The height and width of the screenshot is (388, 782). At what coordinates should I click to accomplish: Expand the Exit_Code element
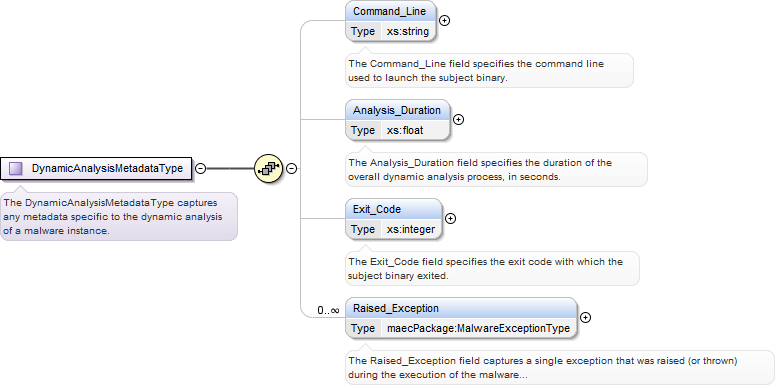pos(450,218)
